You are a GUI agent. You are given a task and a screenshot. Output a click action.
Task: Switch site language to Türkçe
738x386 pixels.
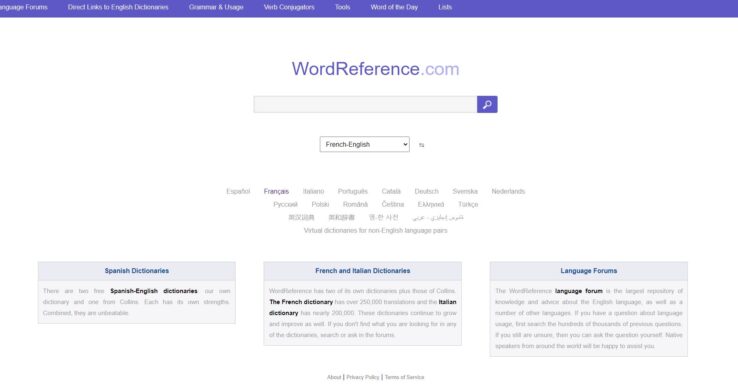pos(468,204)
